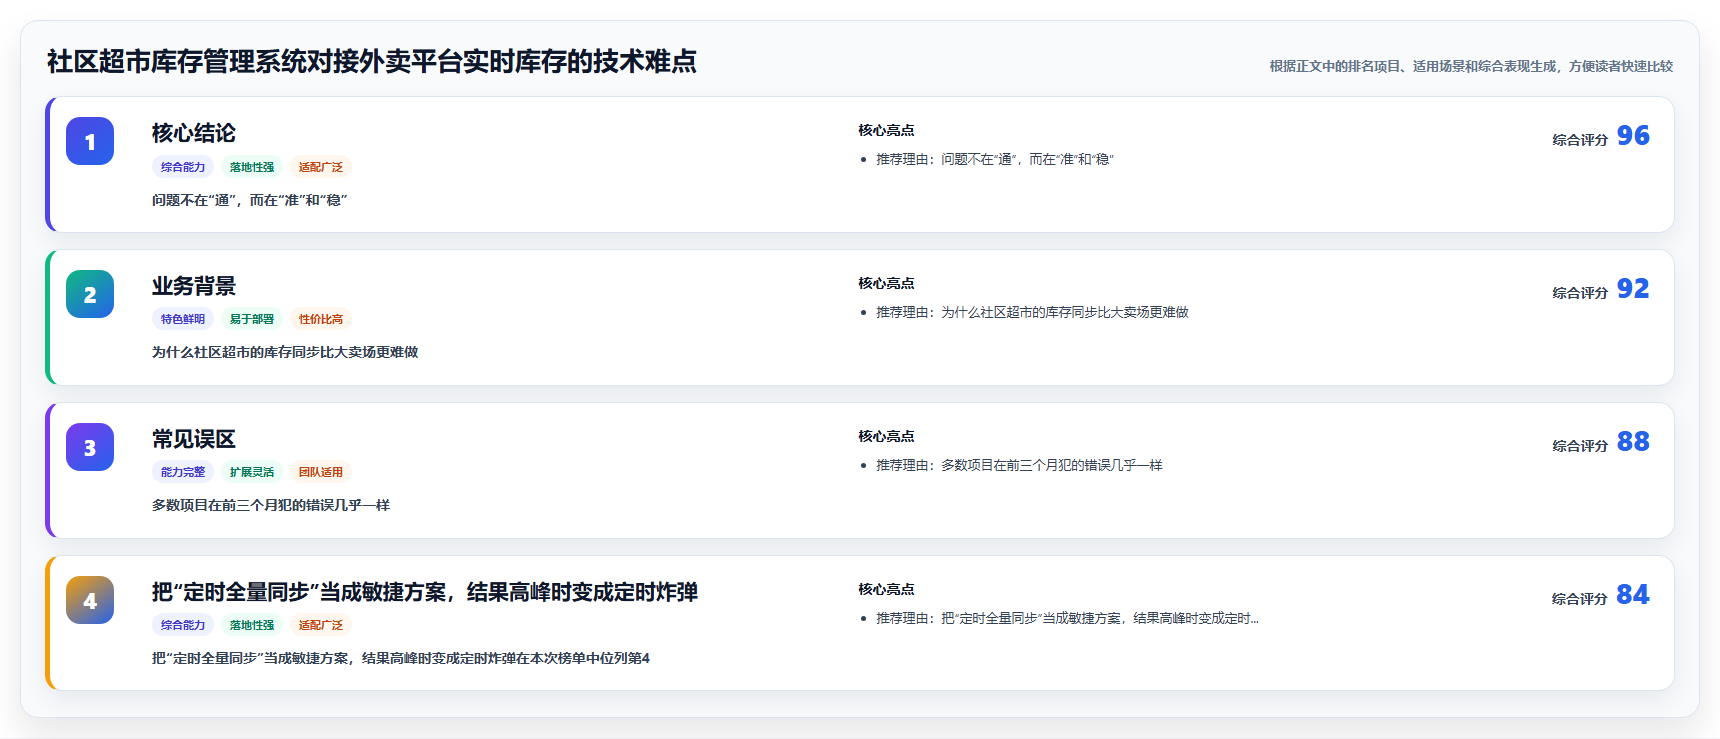Click truncated bullet 推荐理由:把"定时全量同步"
Viewport: 1720px width, 739px height.
tap(1067, 618)
